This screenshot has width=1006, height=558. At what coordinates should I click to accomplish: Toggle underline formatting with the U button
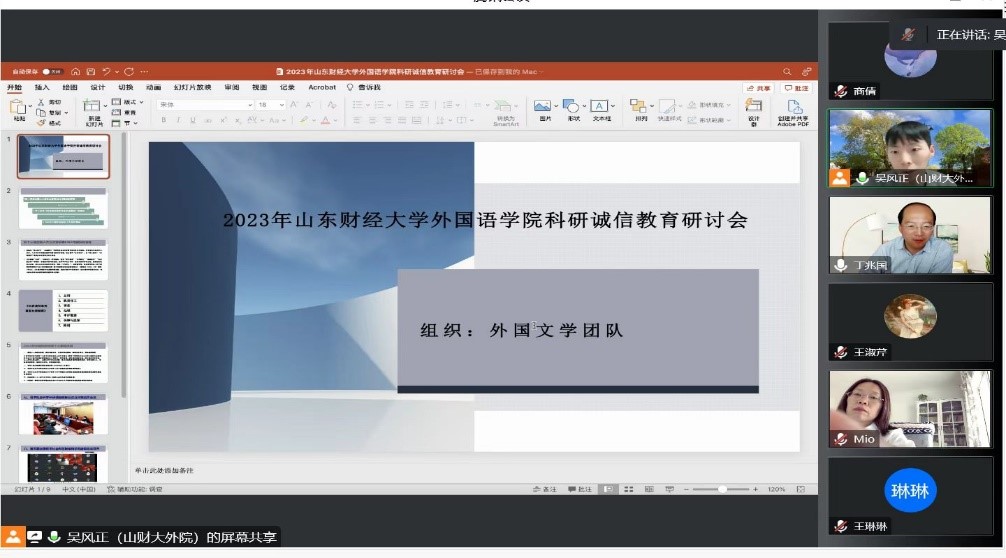(x=192, y=120)
